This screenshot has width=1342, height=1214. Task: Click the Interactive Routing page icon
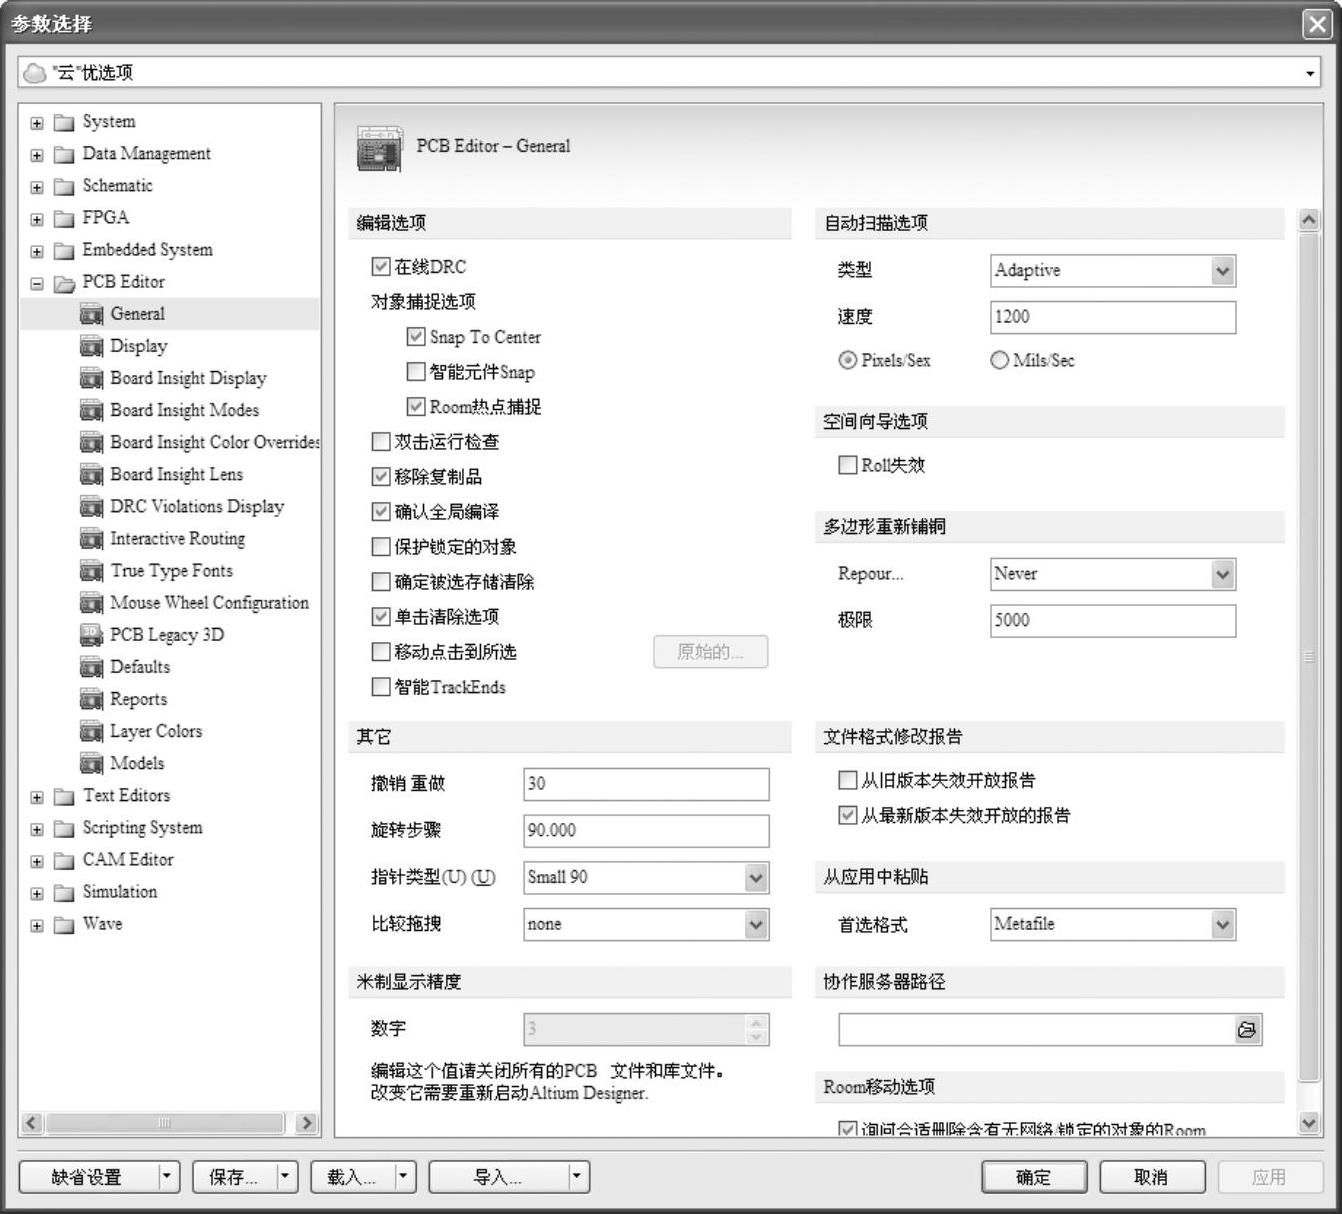(x=91, y=539)
